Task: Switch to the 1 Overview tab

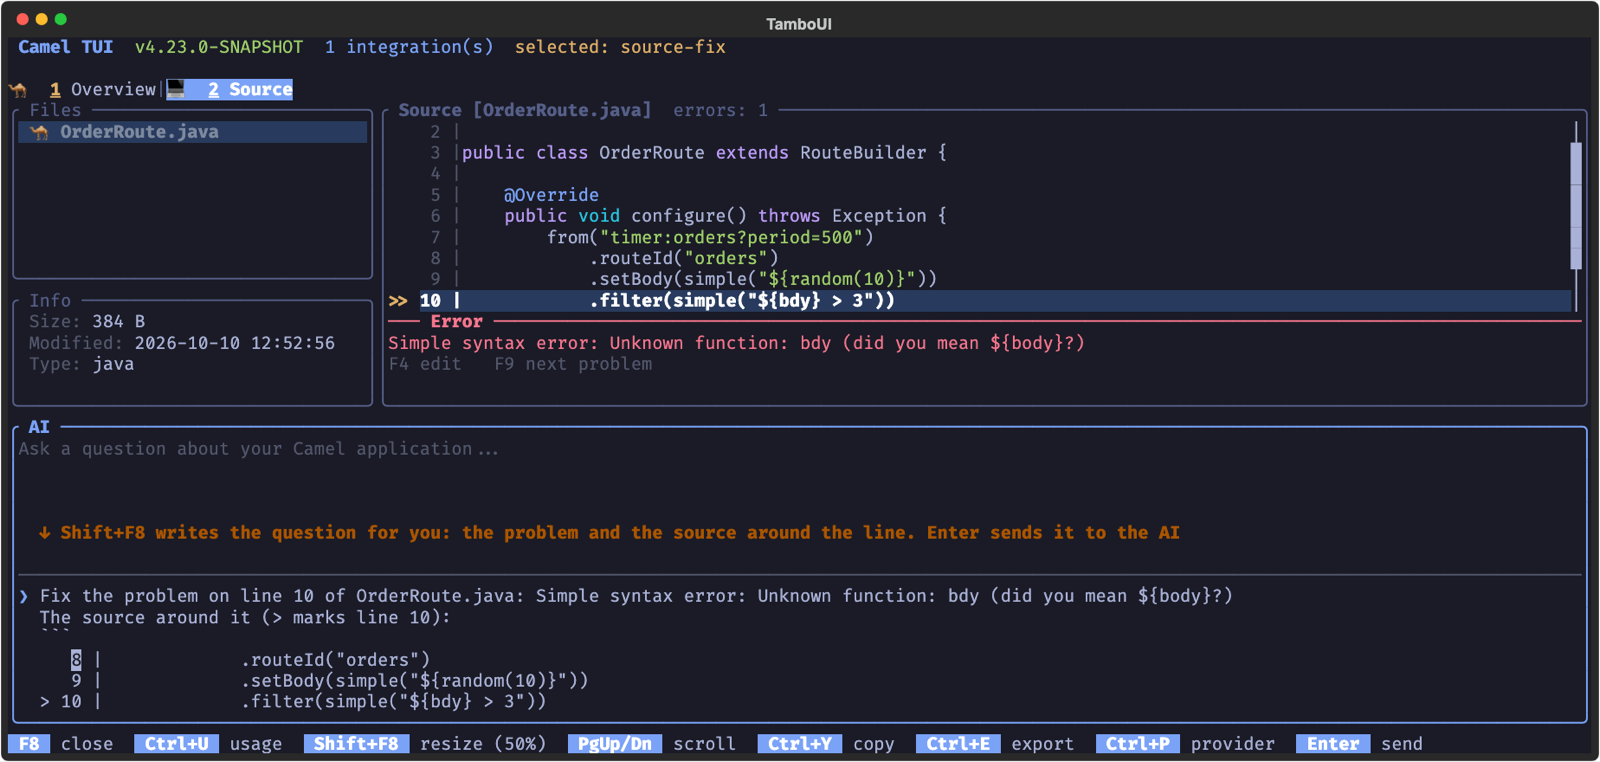Action: coord(103,89)
